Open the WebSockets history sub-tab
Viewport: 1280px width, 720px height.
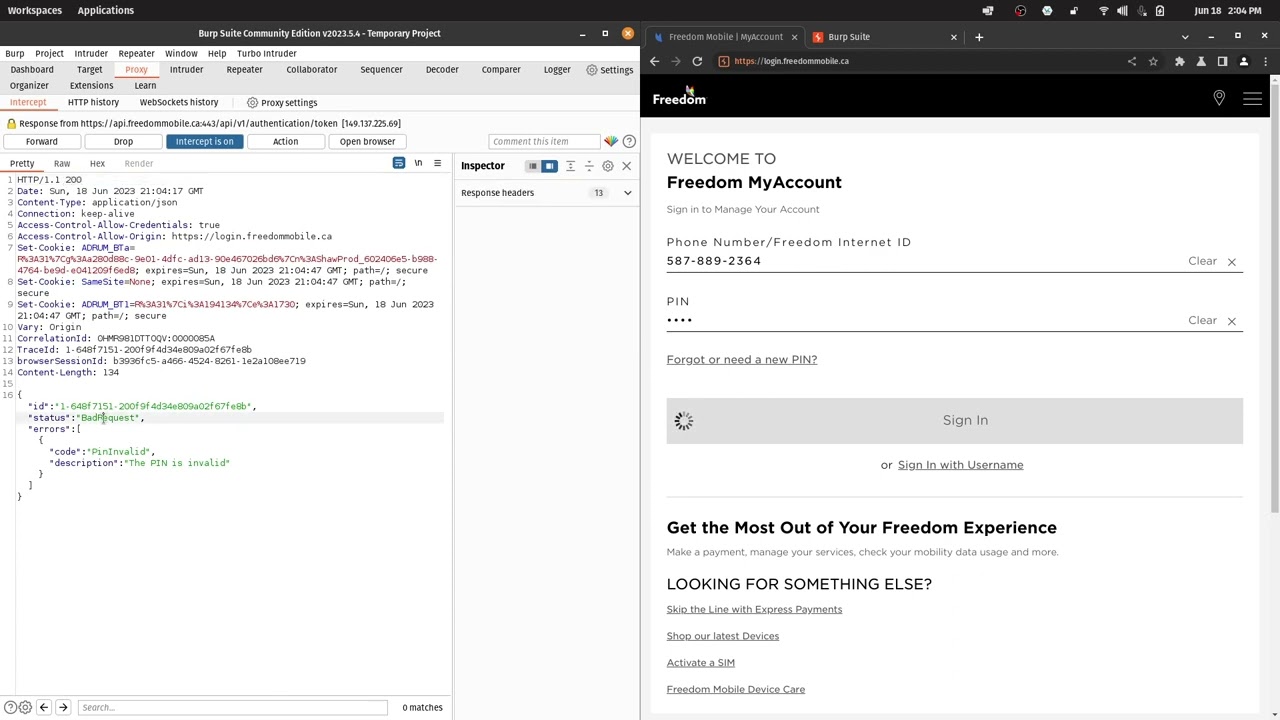tap(179, 102)
